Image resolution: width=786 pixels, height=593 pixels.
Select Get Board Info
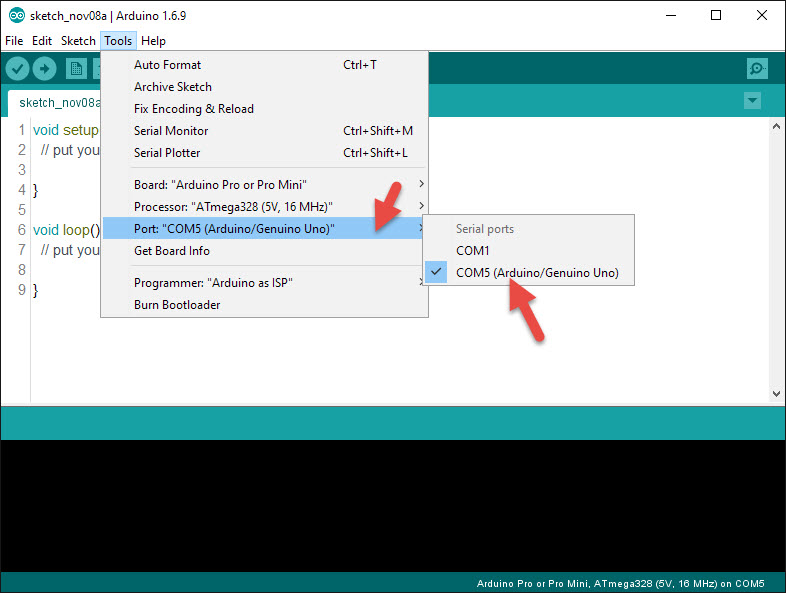tap(171, 251)
